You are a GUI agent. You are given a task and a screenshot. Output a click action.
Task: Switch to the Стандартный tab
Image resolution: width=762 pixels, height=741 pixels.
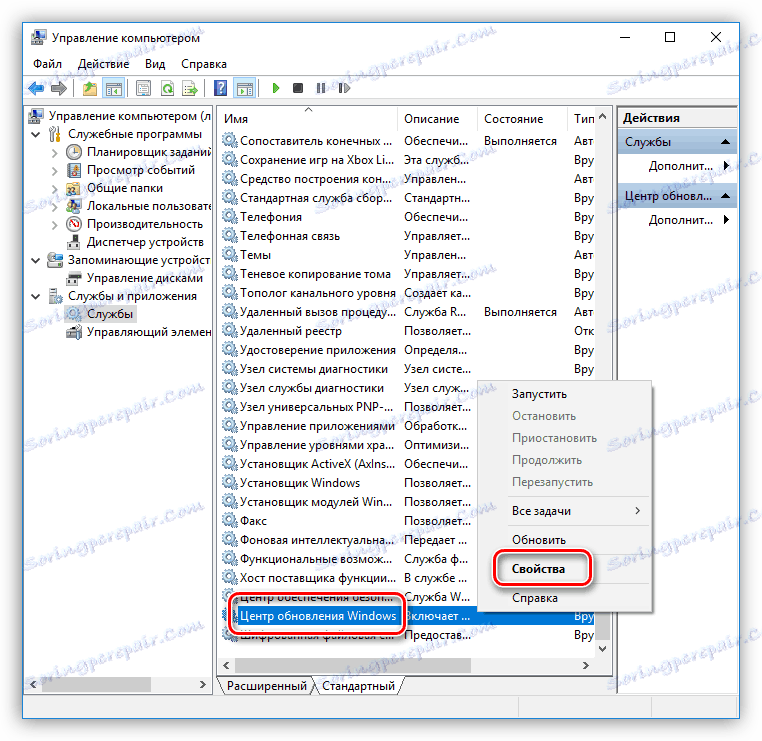point(358,686)
